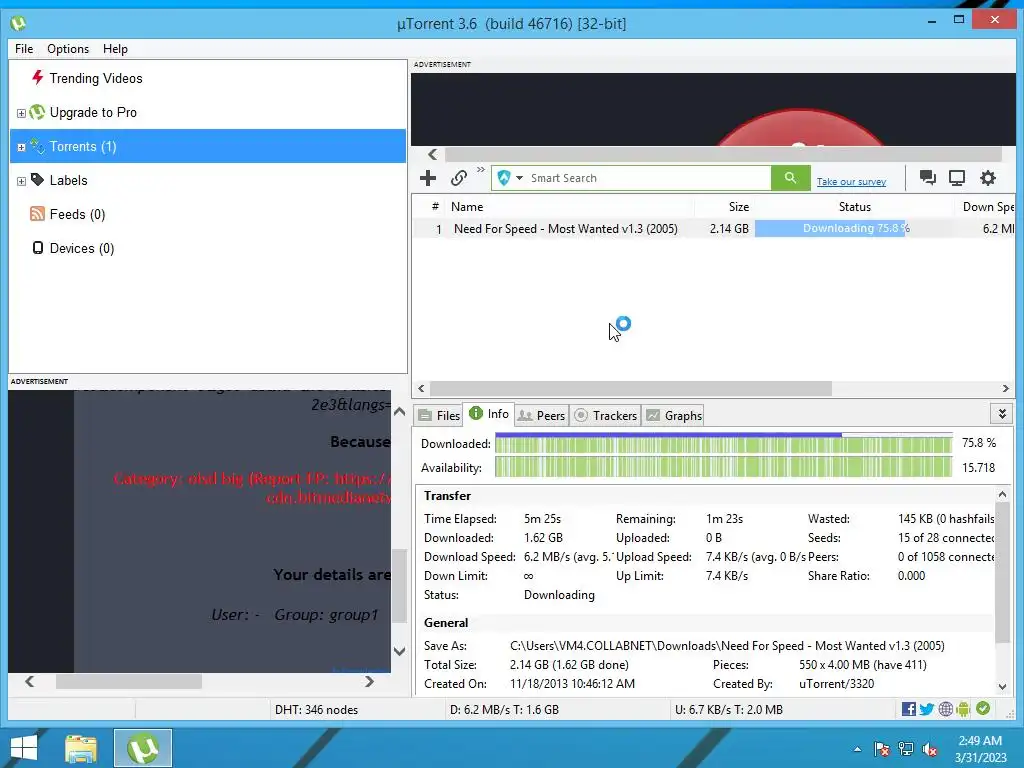This screenshot has width=1024, height=768.
Task: Select Trending Videos in the sidebar
Action: click(x=96, y=78)
